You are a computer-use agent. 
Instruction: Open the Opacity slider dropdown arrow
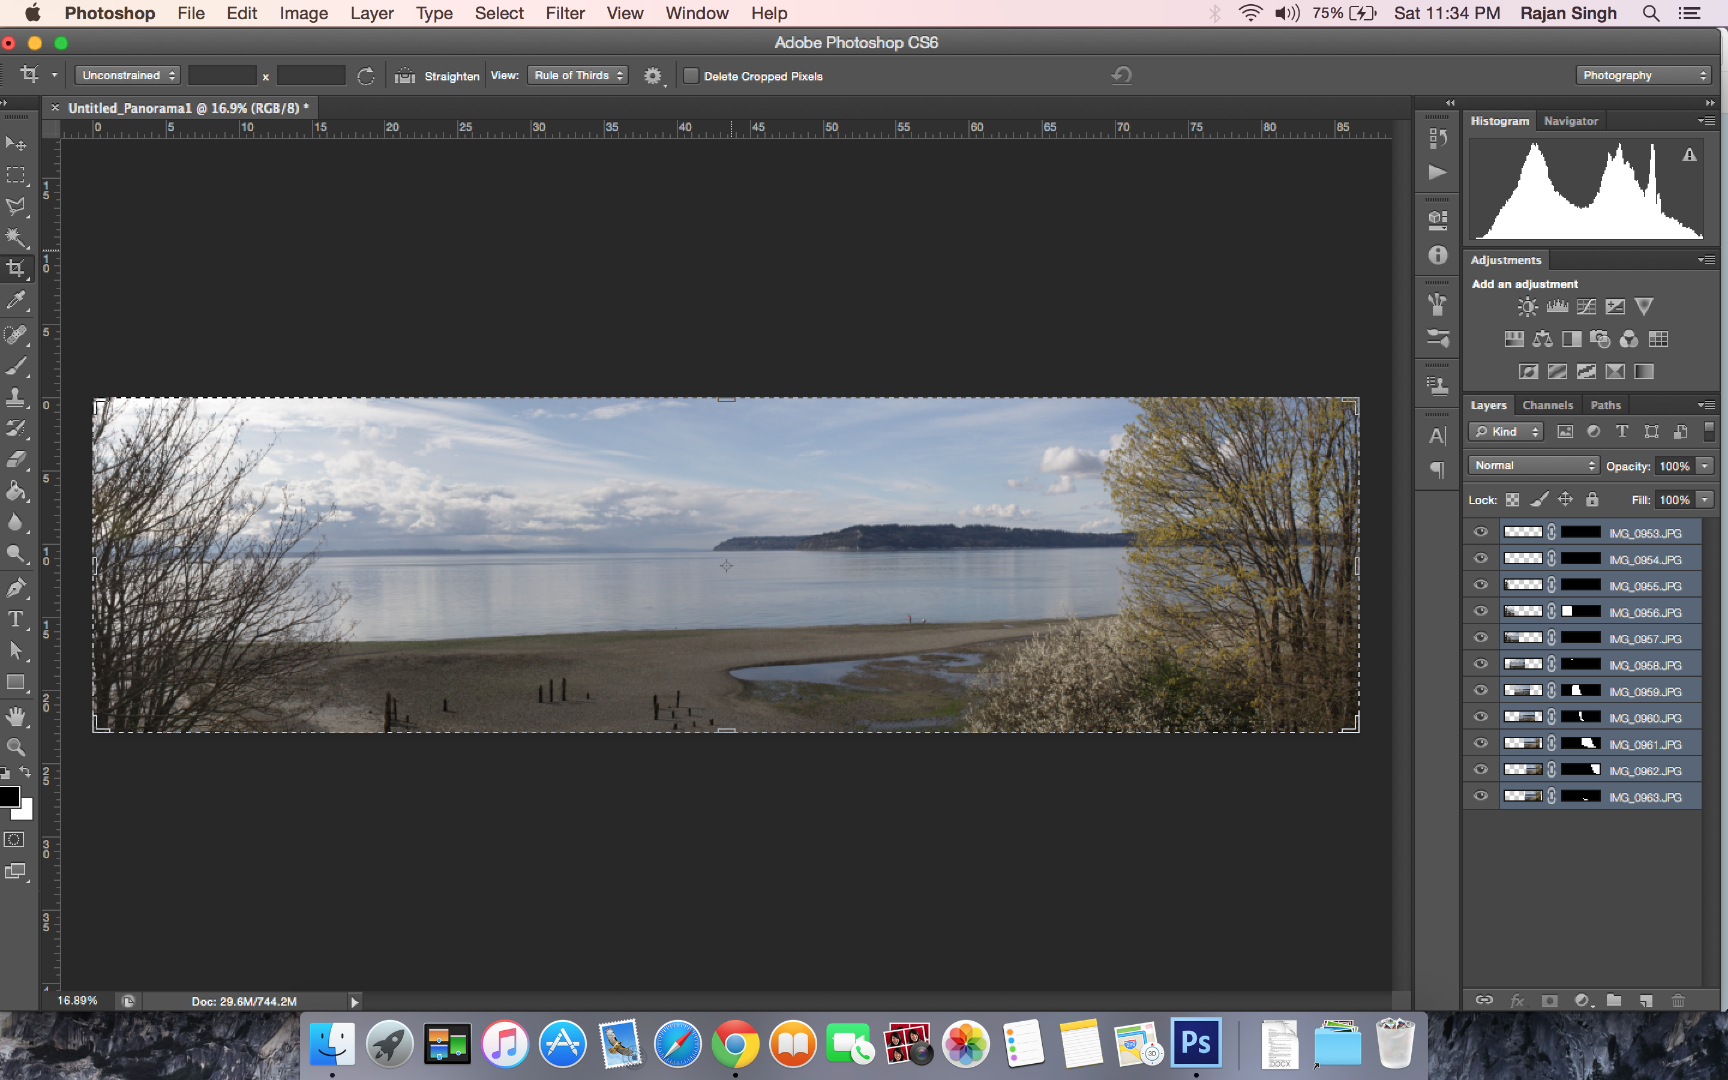1705,466
